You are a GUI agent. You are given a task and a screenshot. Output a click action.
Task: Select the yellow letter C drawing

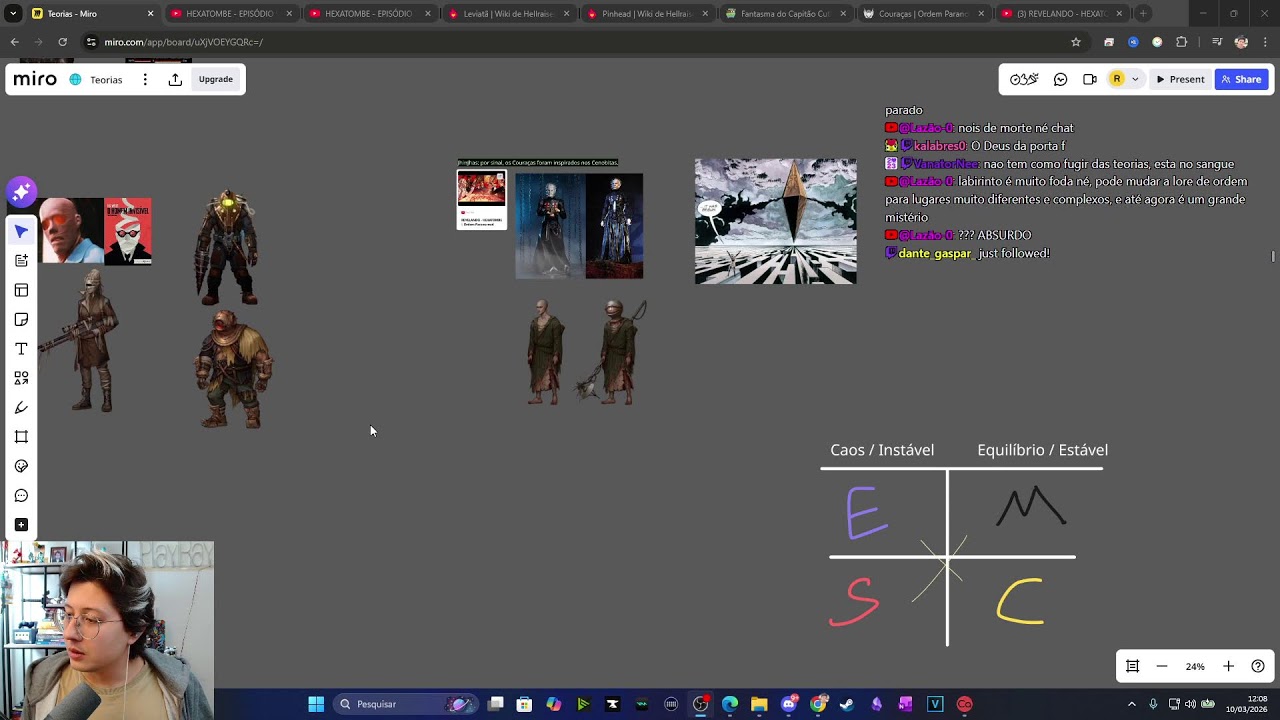click(1020, 602)
